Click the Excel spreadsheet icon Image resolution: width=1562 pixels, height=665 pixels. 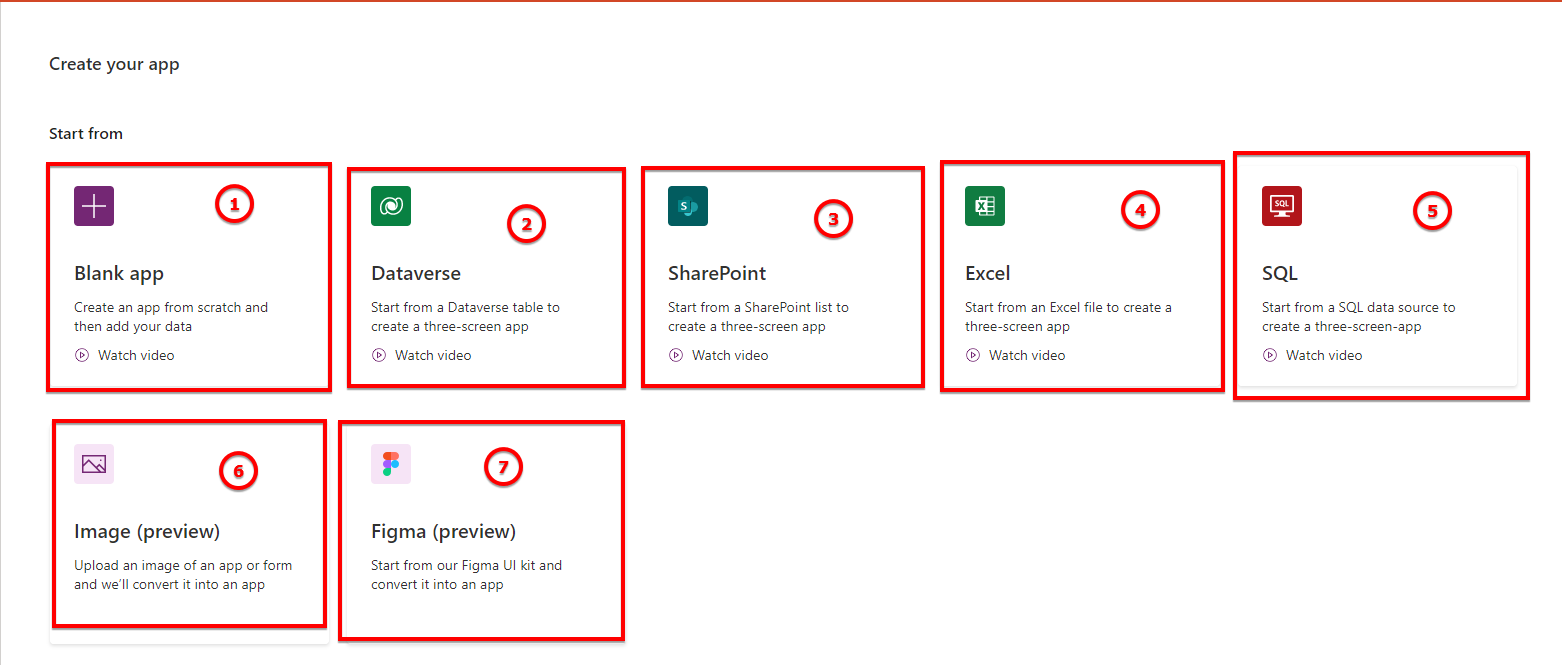click(x=985, y=205)
